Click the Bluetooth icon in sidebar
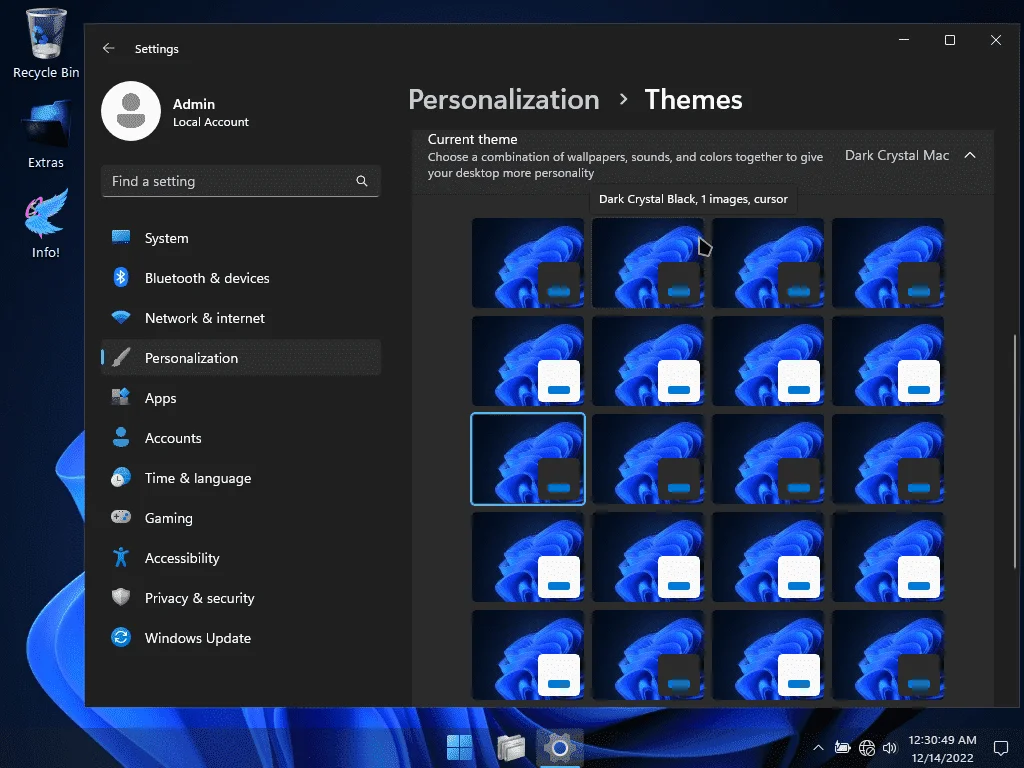Screen dimensions: 1024x768 (121, 277)
